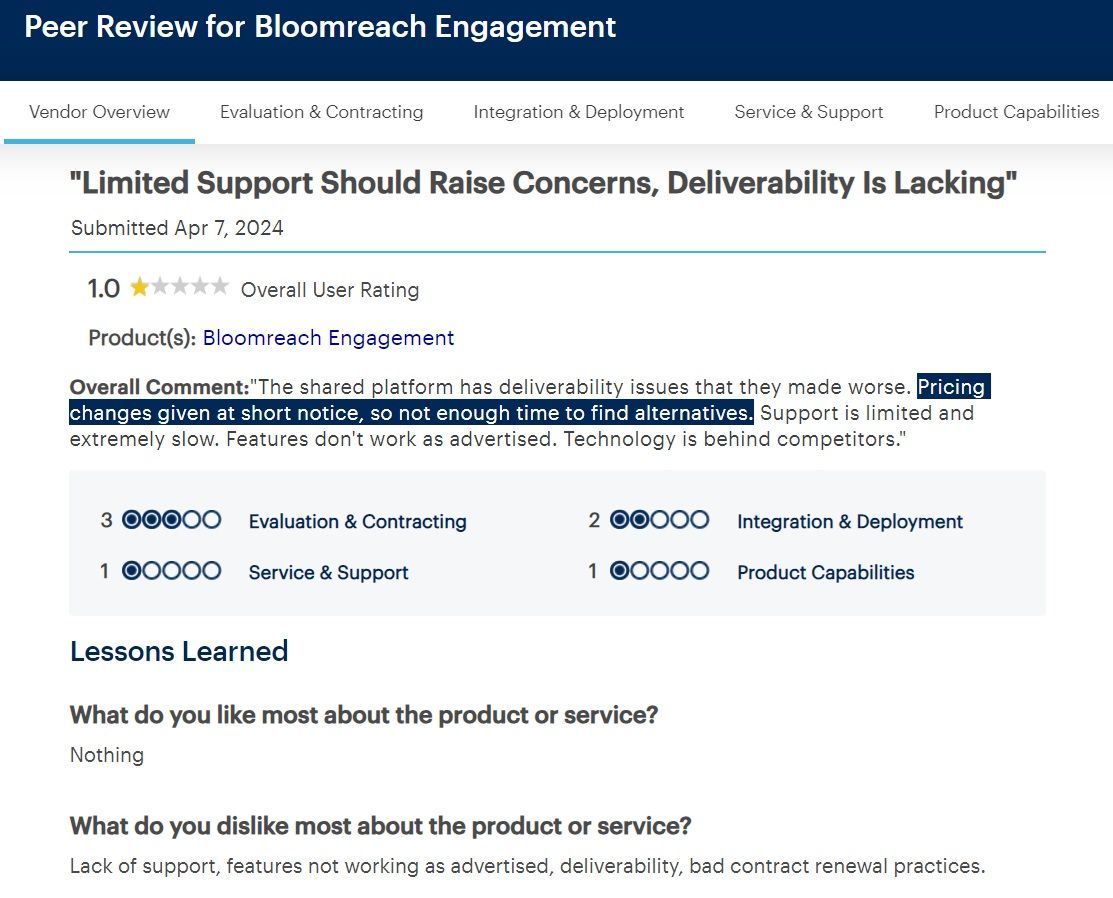Click the highlighted 'Pricing changes' text selection
The width and height of the screenshot is (1113, 898).
pos(410,412)
